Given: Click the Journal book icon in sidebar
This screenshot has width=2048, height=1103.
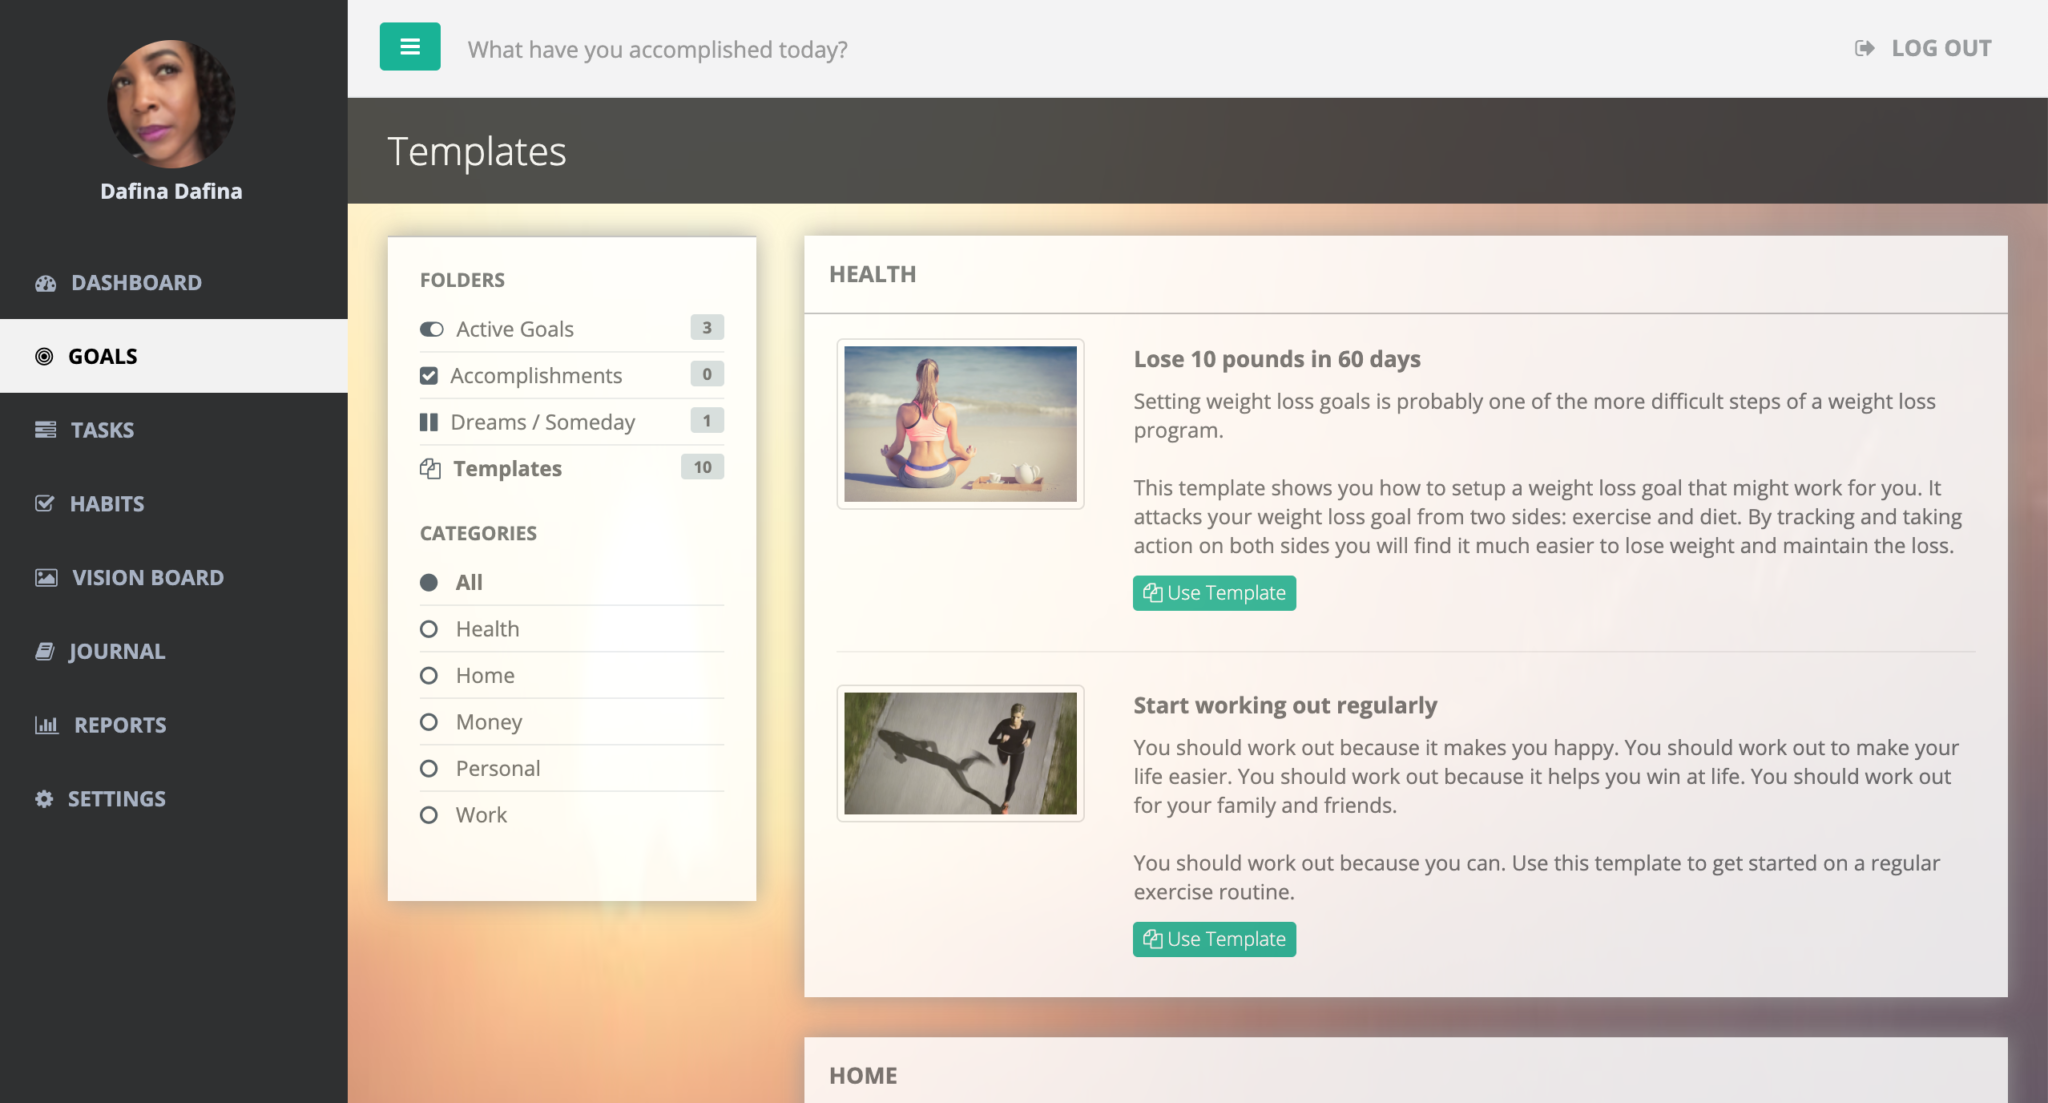Looking at the screenshot, I should (x=45, y=651).
